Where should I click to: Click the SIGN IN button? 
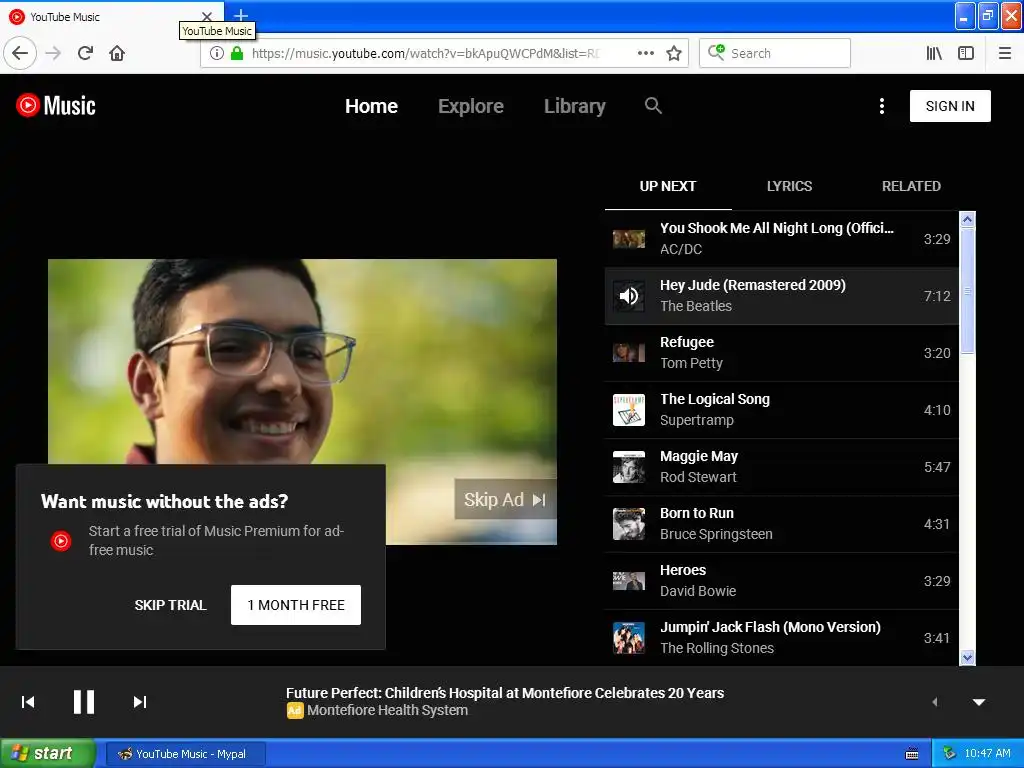[x=950, y=106]
